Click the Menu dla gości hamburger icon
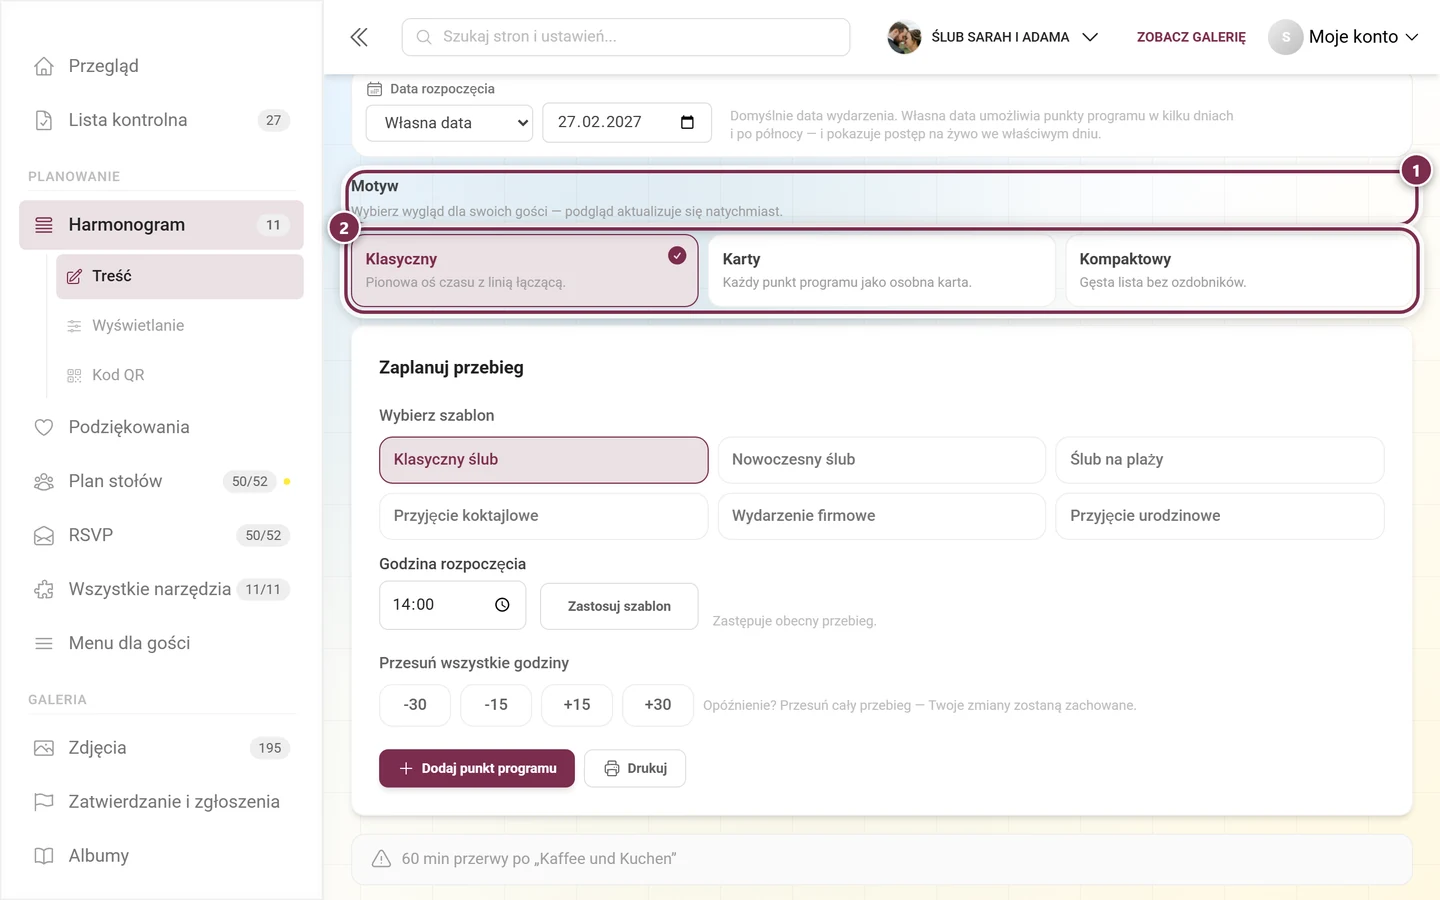Screen dimensions: 1440x900 [x=44, y=643]
